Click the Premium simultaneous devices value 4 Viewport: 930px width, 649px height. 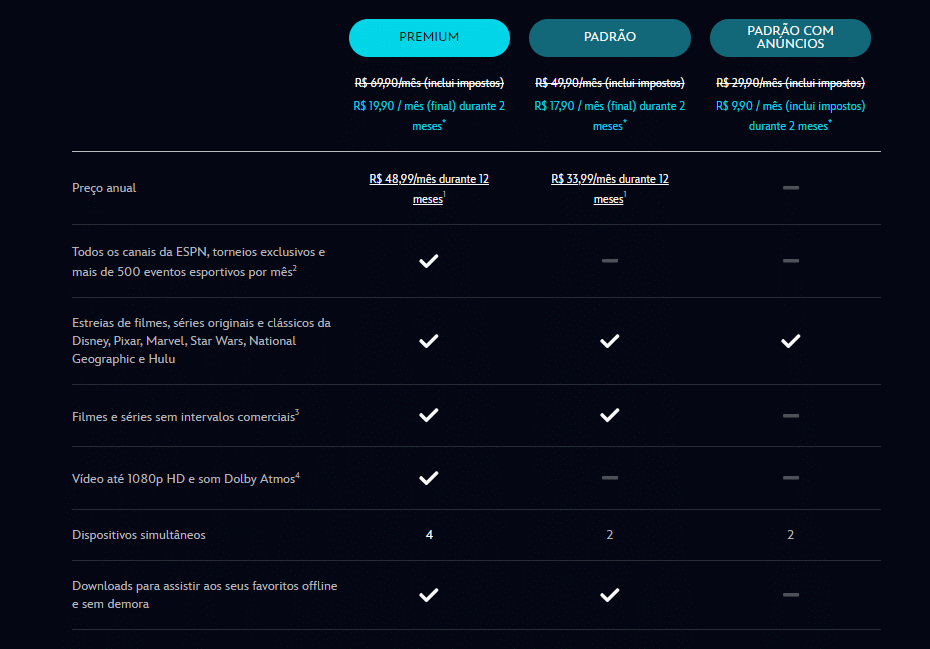pyautogui.click(x=429, y=535)
